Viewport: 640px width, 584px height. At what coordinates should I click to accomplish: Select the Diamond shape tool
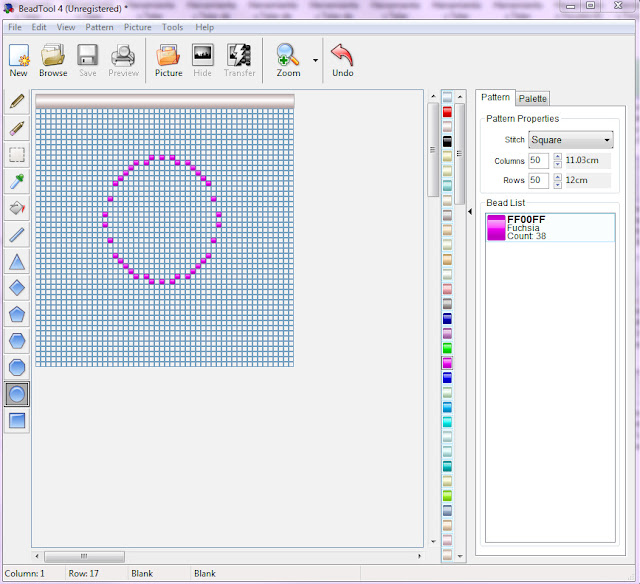(x=17, y=288)
